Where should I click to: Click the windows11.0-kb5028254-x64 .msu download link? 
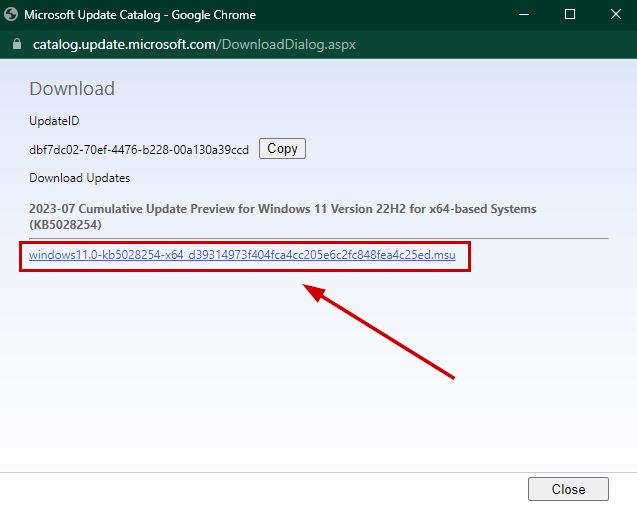[242, 255]
